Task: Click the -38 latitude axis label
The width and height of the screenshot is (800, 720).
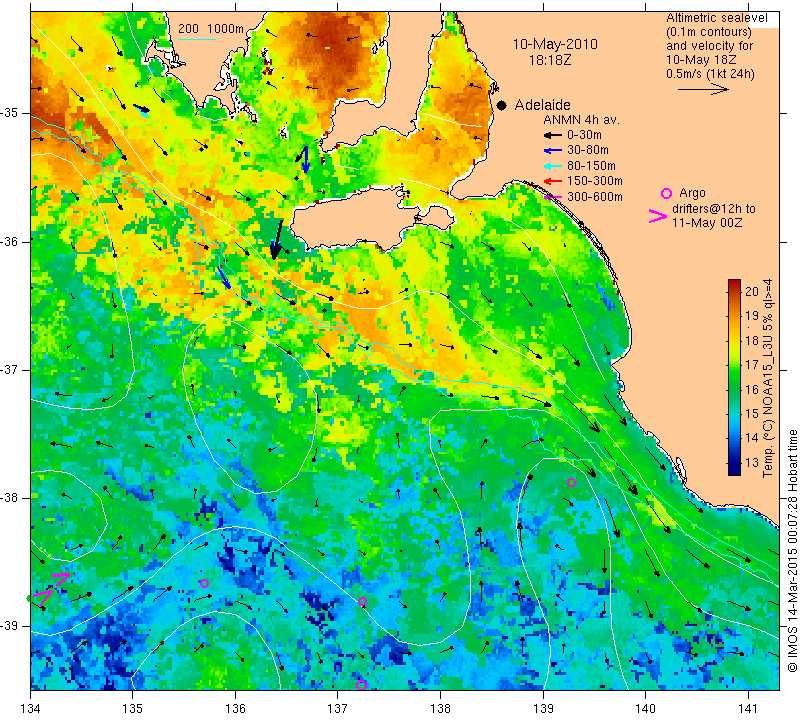Action: pos(9,498)
